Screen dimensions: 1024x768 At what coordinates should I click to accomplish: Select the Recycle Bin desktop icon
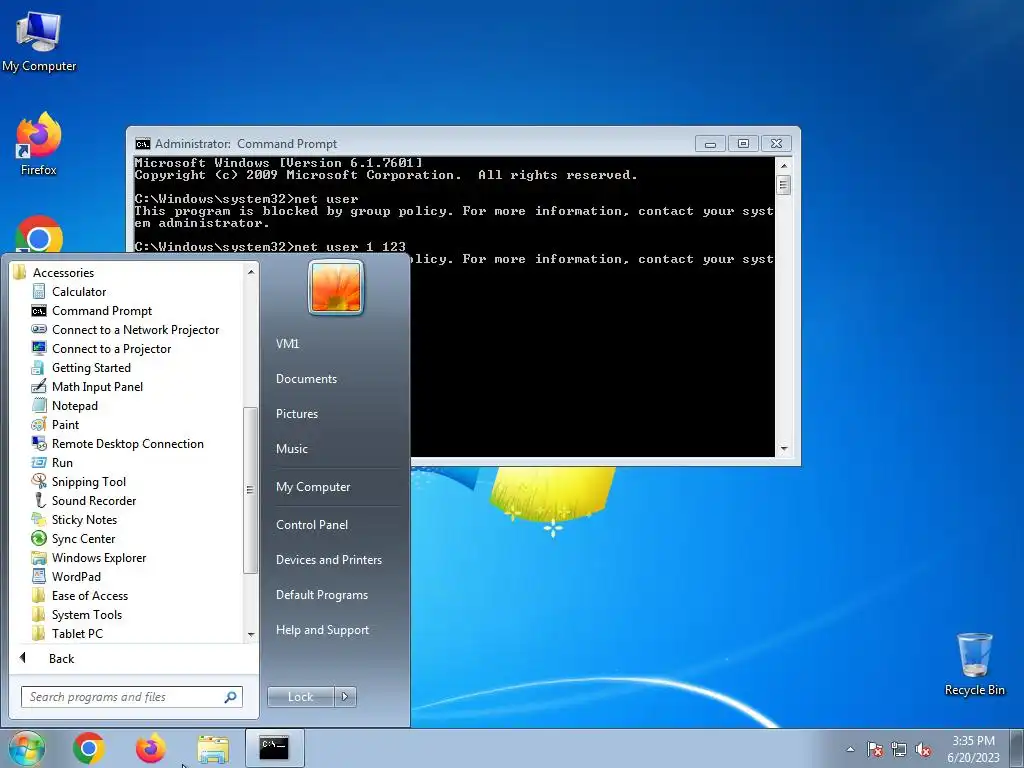pyautogui.click(x=974, y=664)
